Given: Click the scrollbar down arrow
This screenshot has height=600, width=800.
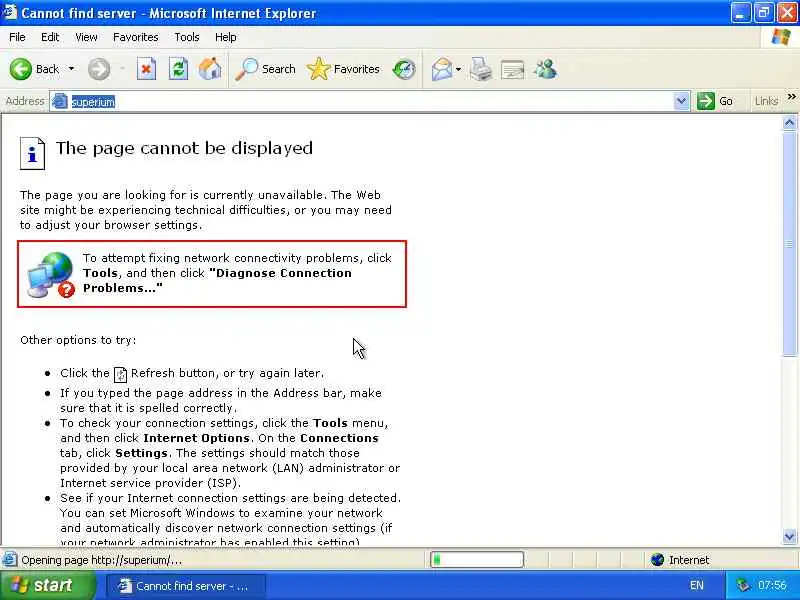Looking at the screenshot, I should coord(789,536).
